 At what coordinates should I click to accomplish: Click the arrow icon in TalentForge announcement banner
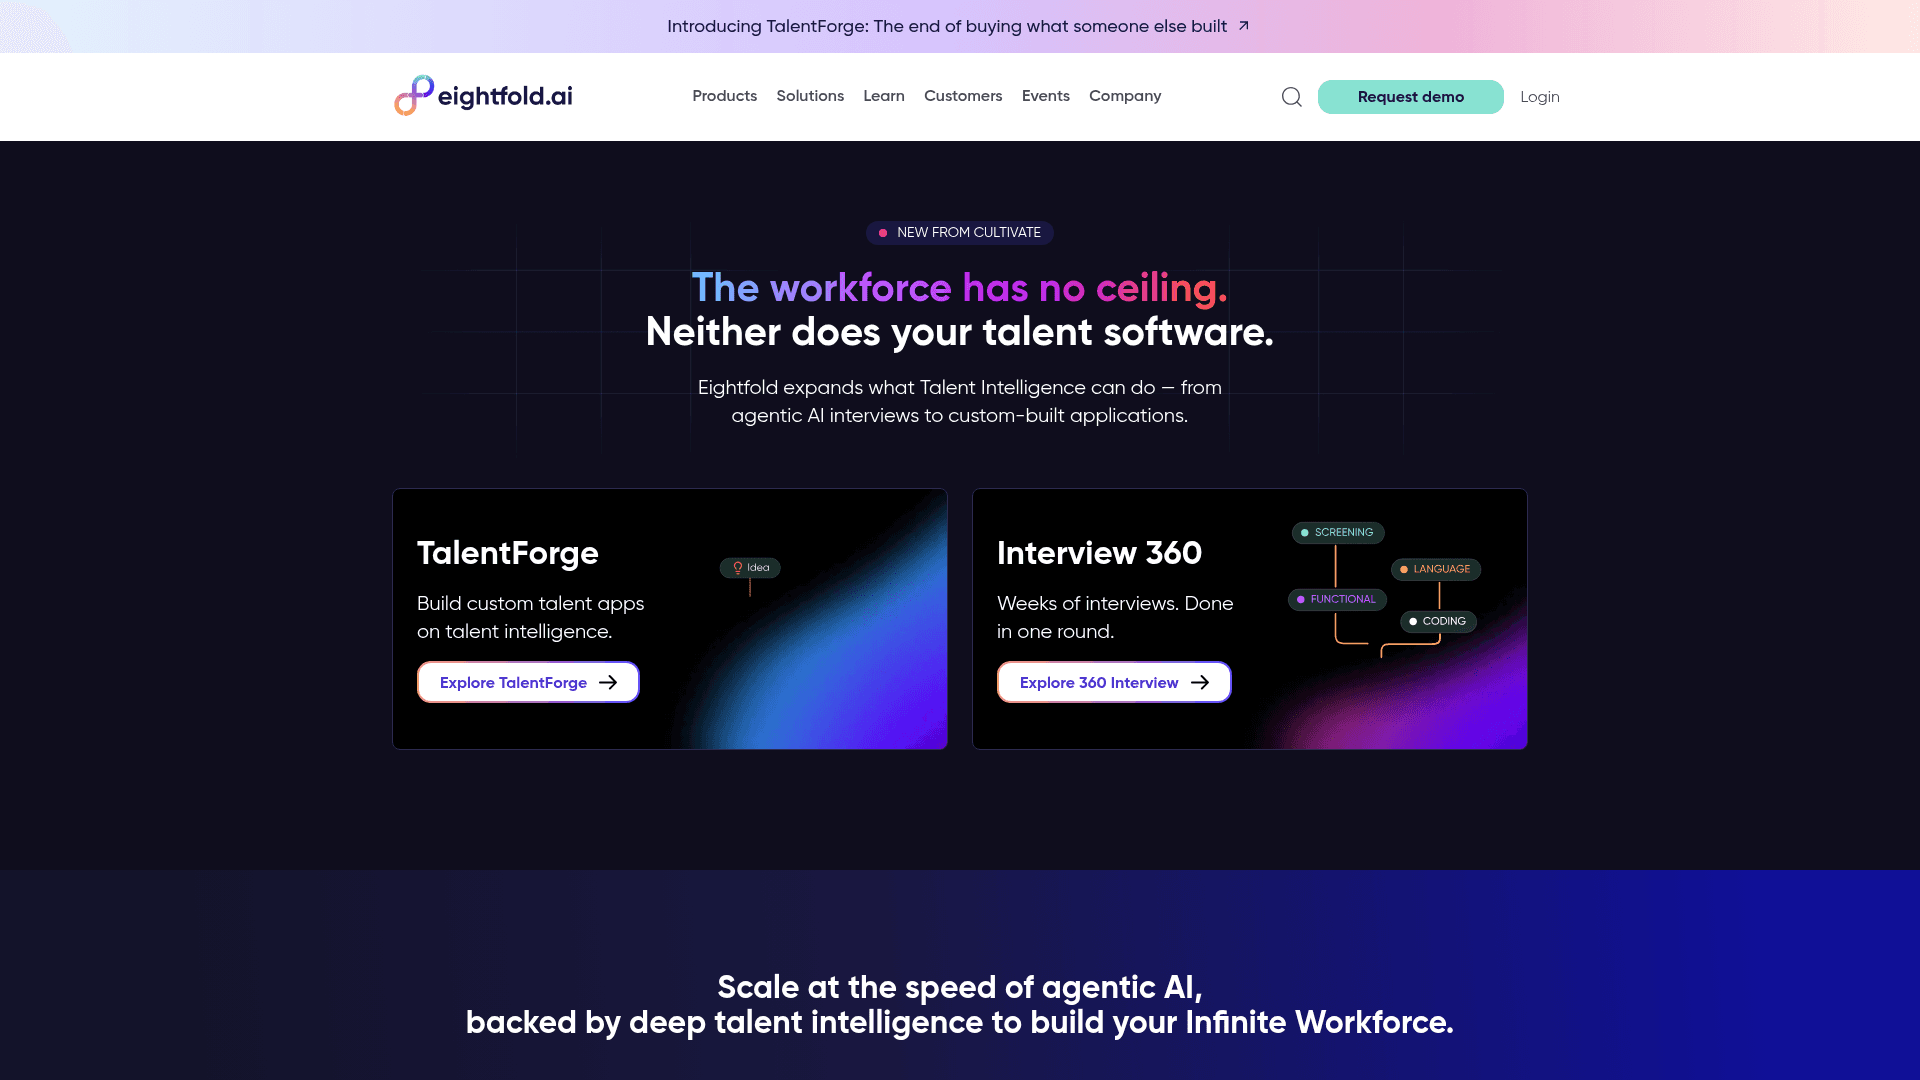(x=1244, y=26)
